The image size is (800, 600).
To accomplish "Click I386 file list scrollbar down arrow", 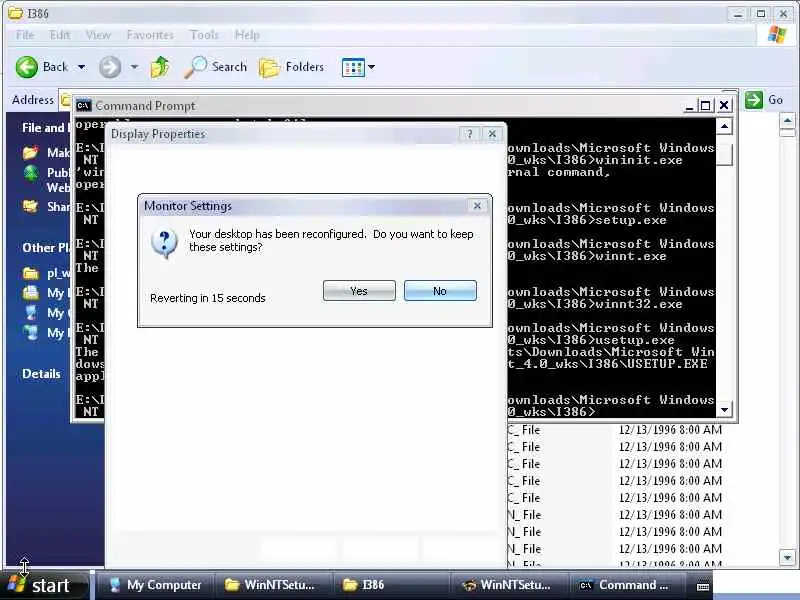I will click(x=787, y=558).
